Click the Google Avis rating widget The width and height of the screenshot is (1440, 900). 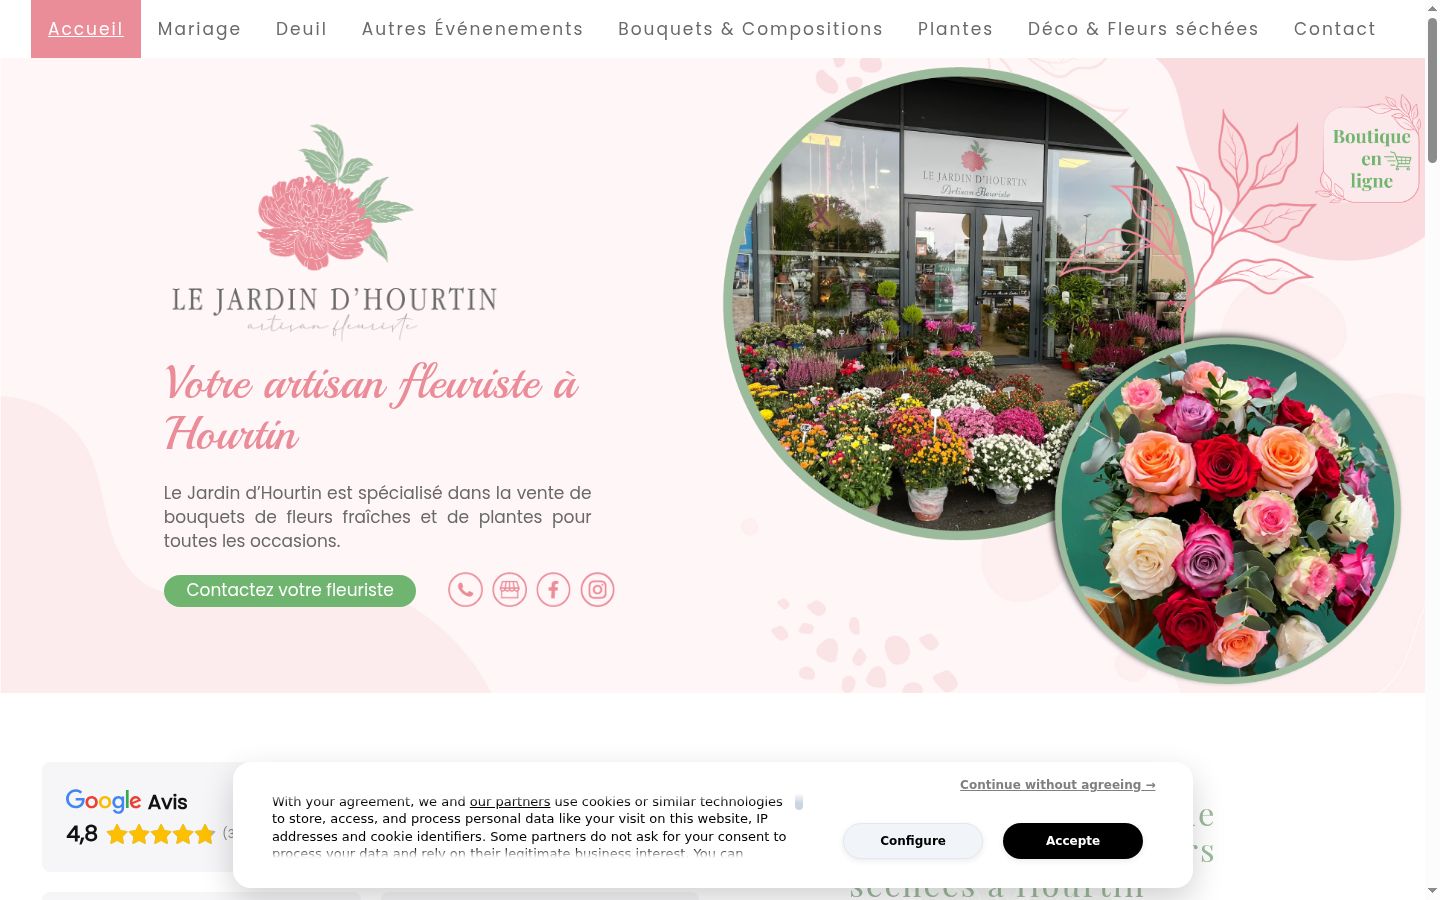pyautogui.click(x=138, y=817)
